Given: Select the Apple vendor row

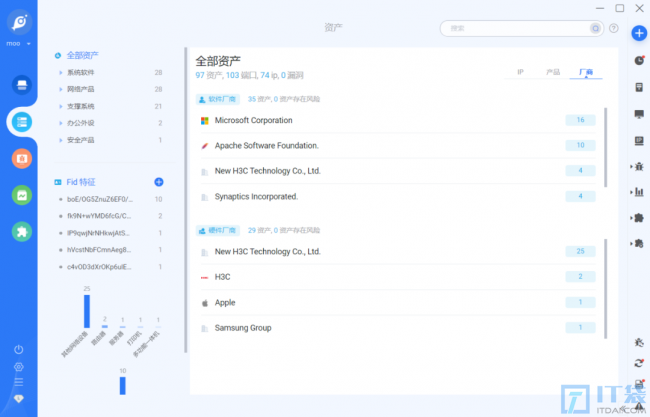Looking at the screenshot, I should (x=398, y=303).
